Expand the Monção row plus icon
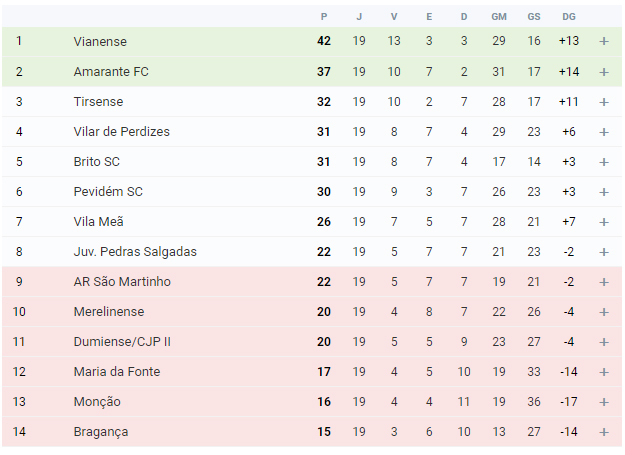 [x=603, y=402]
